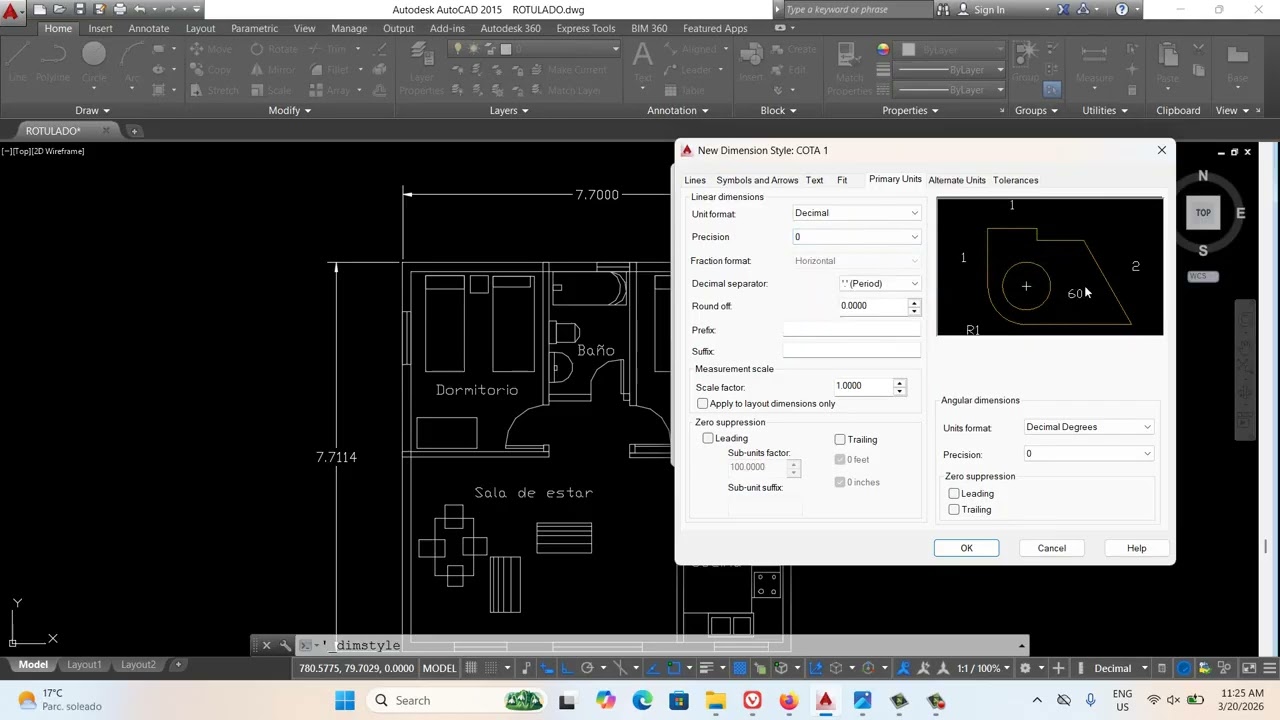This screenshot has height=720, width=1280.
Task: Click Cancel in New Dimension Style dialog
Action: click(1051, 548)
